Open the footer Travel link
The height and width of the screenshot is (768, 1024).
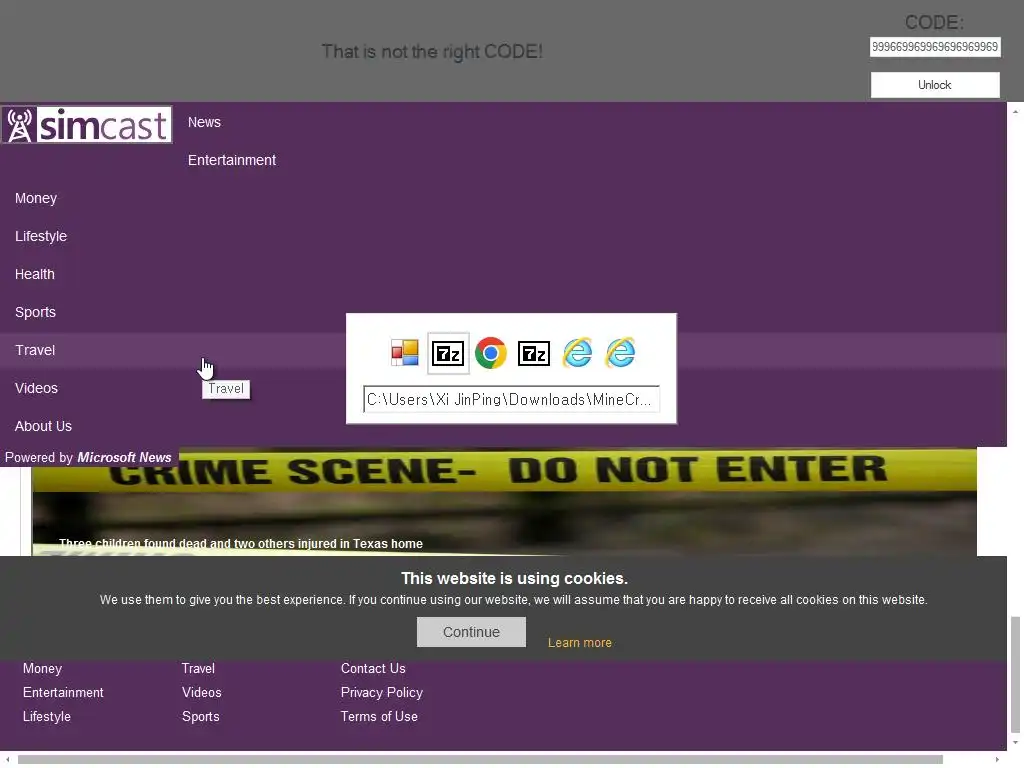(x=198, y=668)
